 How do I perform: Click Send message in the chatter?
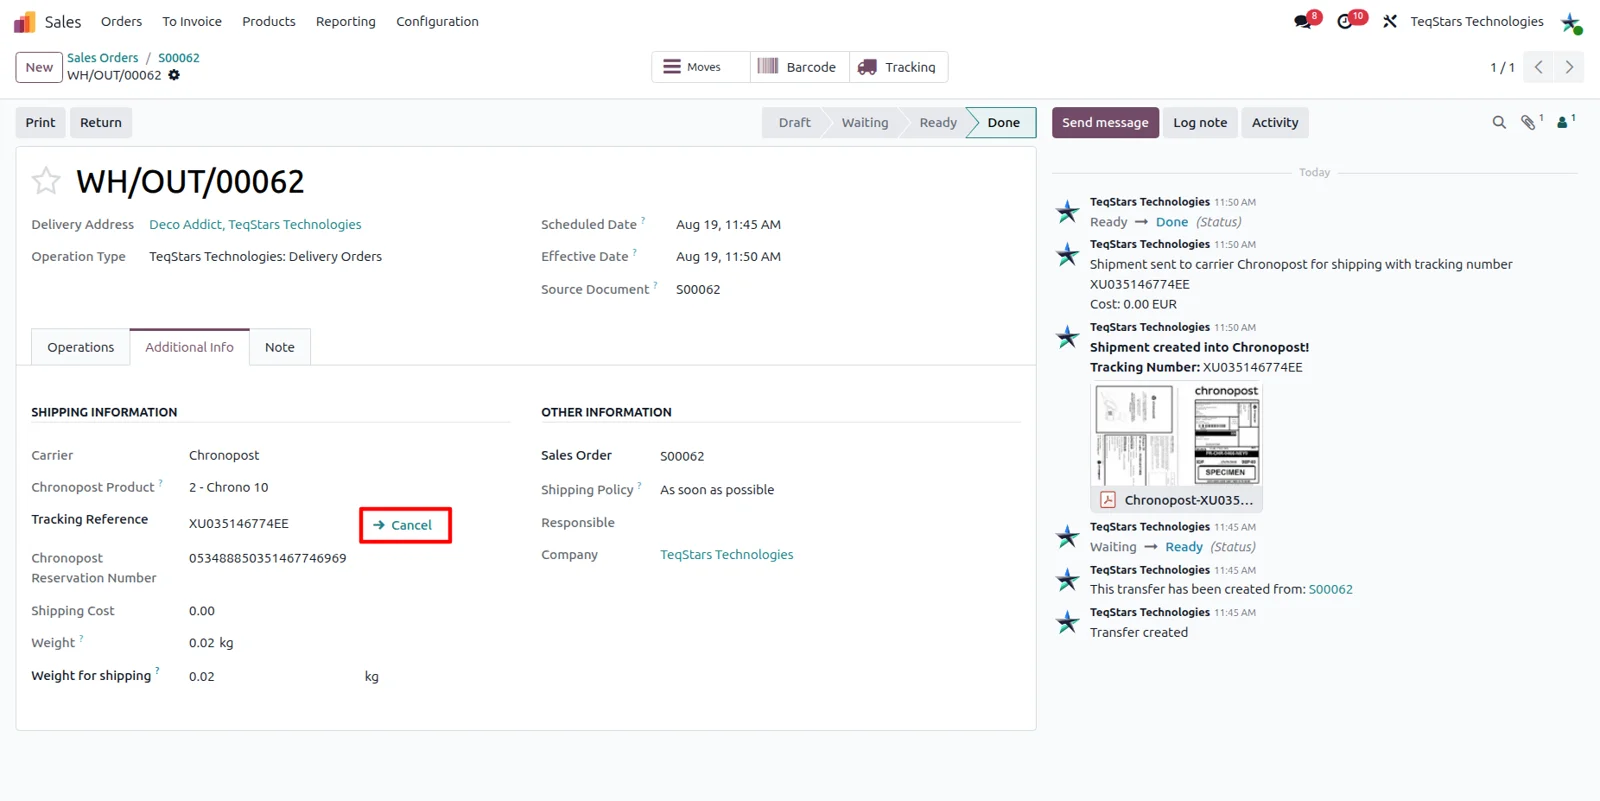click(1105, 123)
